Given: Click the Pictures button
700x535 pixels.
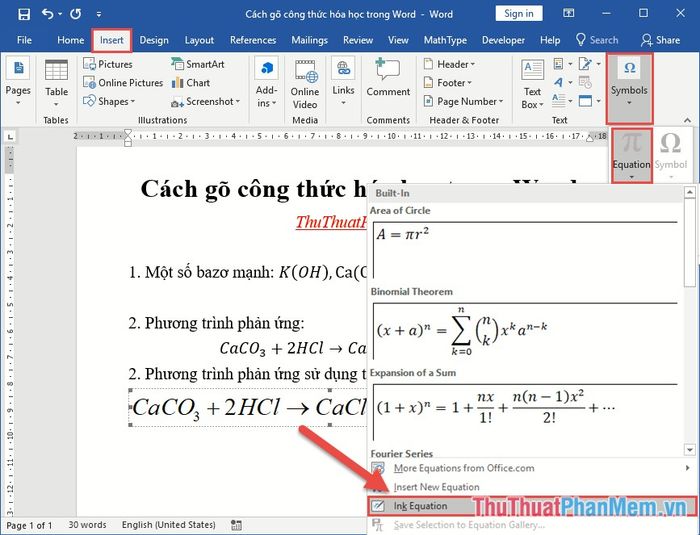Looking at the screenshot, I should (108, 64).
